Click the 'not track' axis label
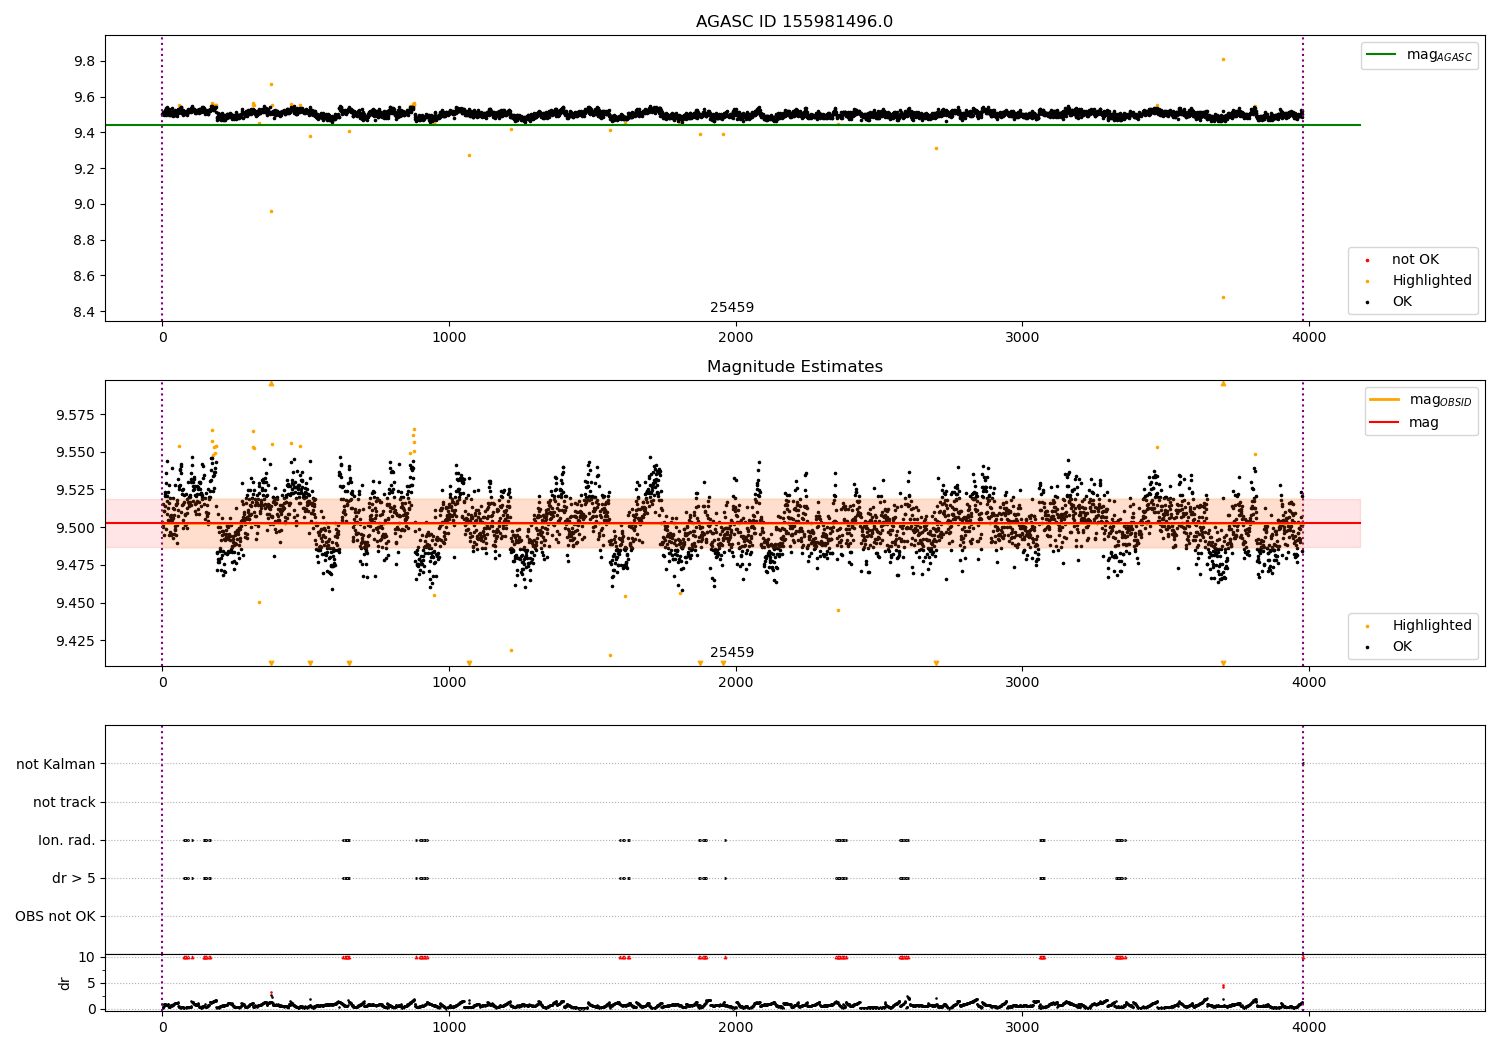The image size is (1500, 1050). (x=64, y=802)
